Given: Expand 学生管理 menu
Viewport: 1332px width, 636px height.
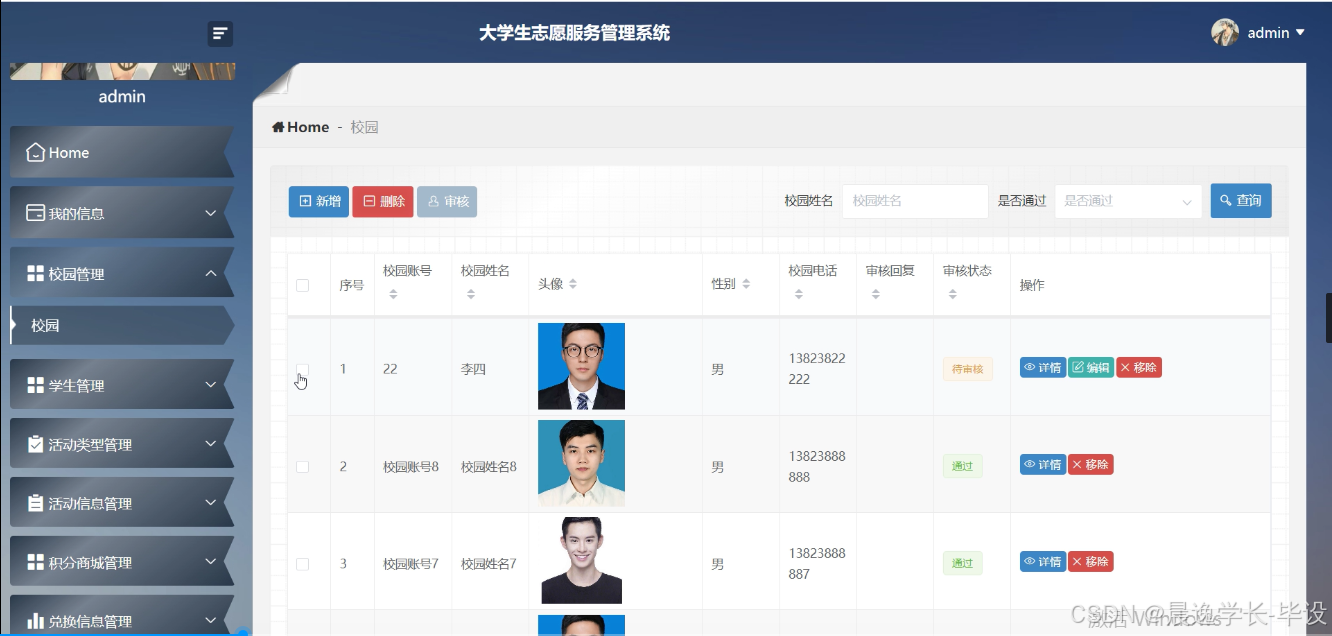Looking at the screenshot, I should coord(122,385).
